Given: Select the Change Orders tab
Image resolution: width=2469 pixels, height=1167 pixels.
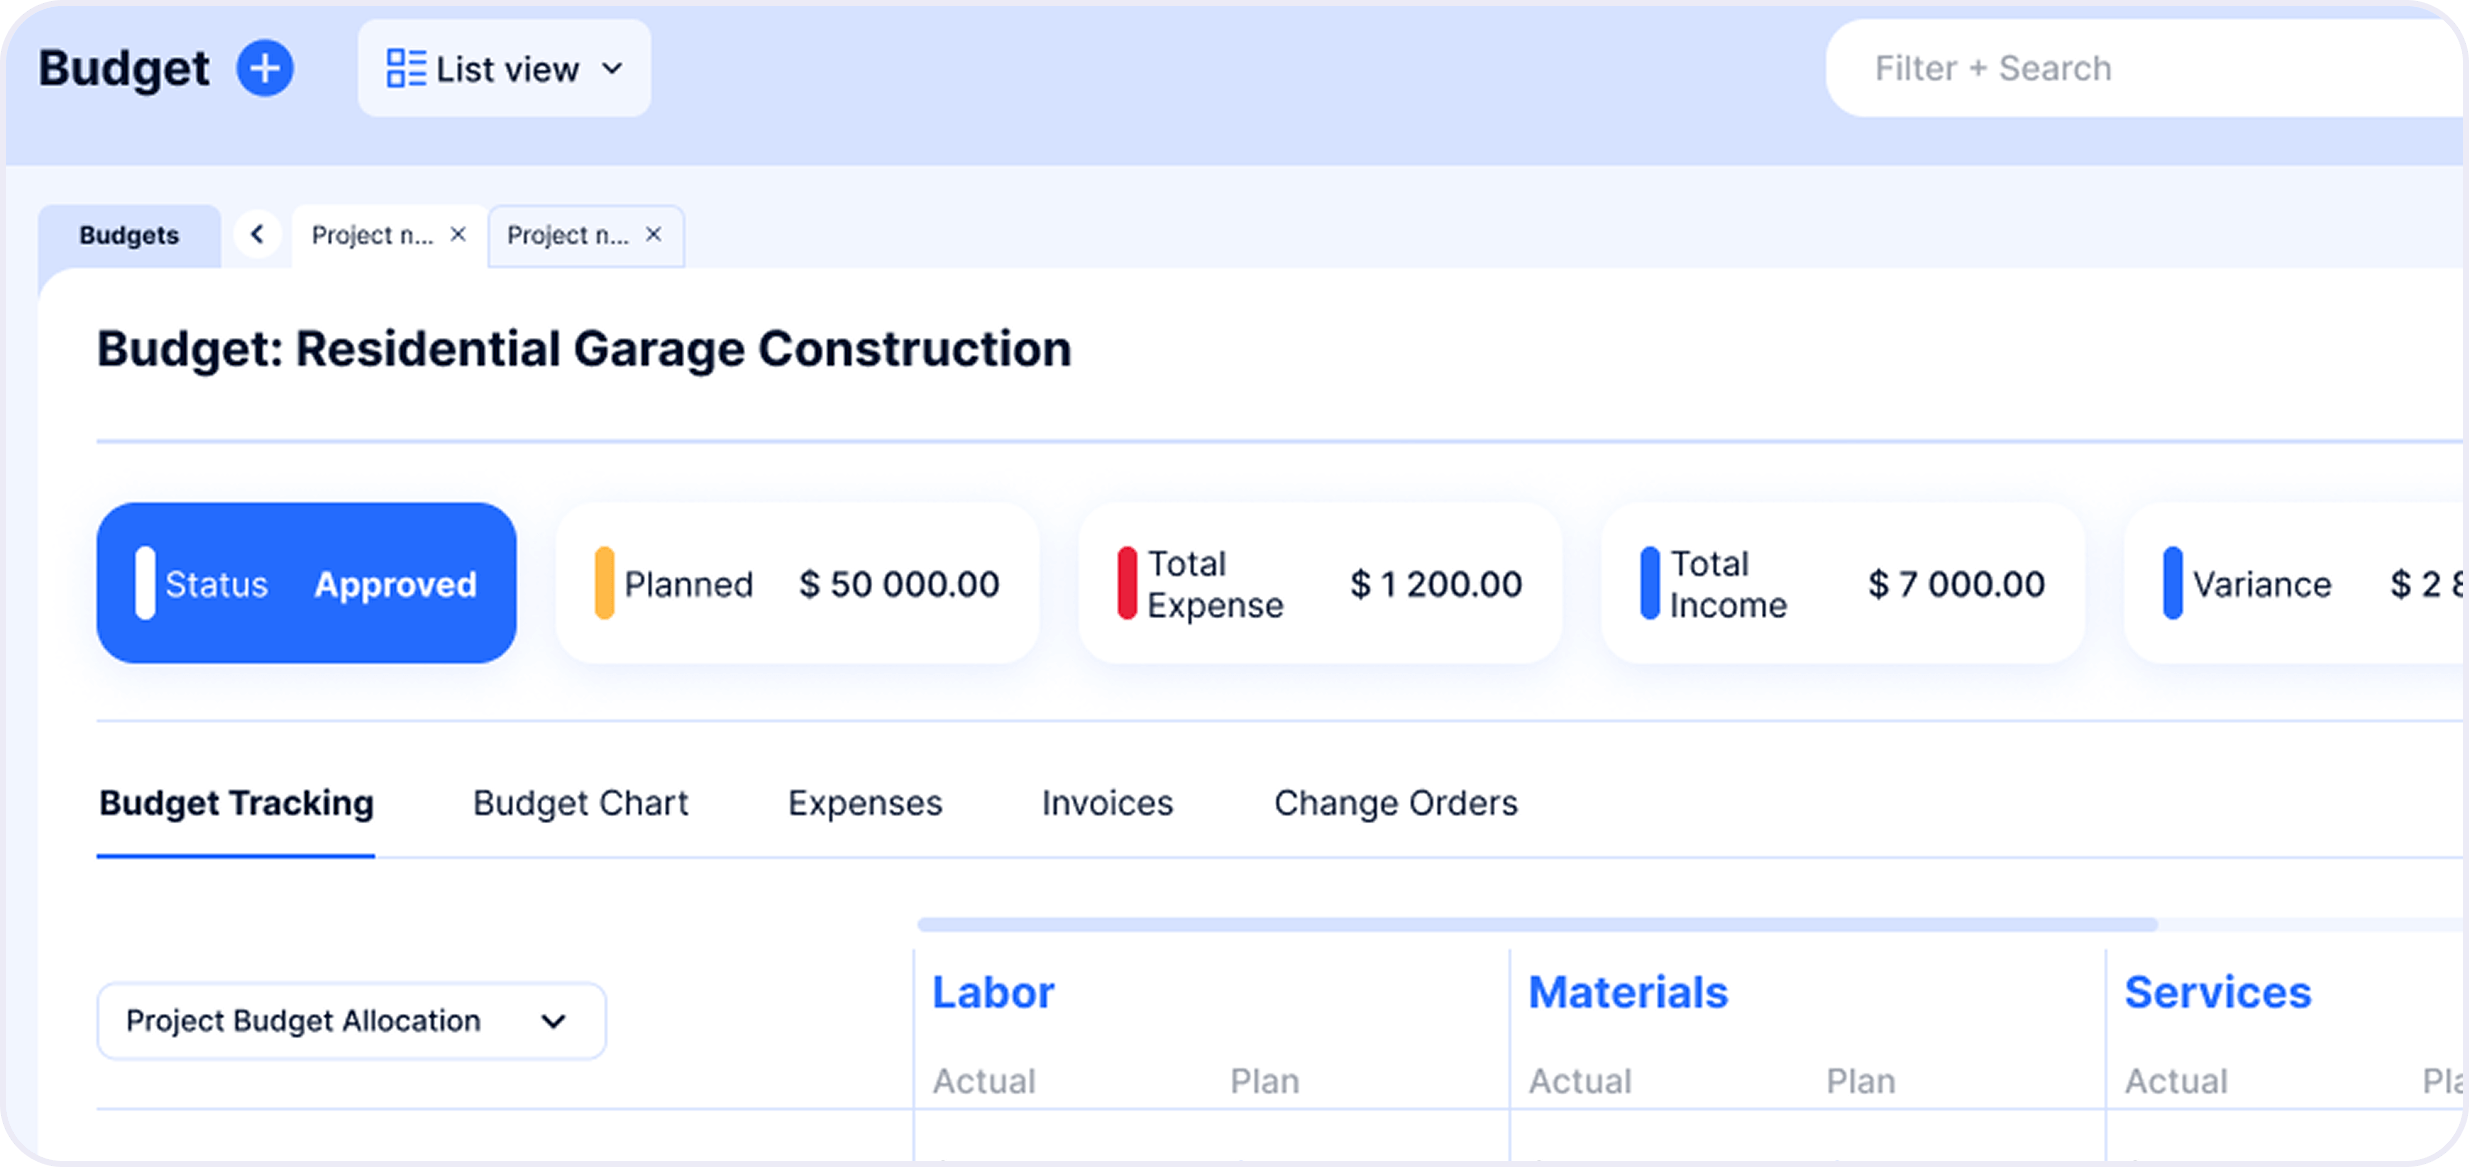Looking at the screenshot, I should pyautogui.click(x=1395, y=803).
